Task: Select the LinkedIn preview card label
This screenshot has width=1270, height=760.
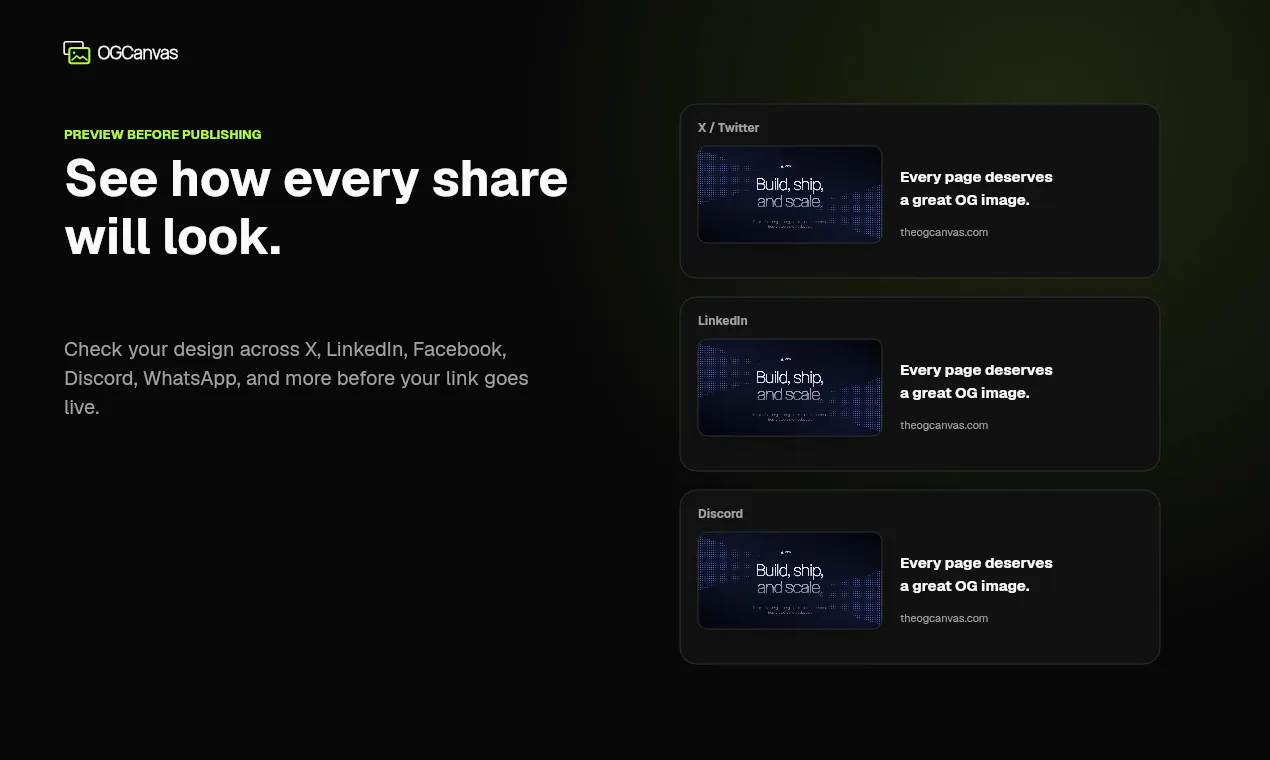Action: click(x=723, y=320)
